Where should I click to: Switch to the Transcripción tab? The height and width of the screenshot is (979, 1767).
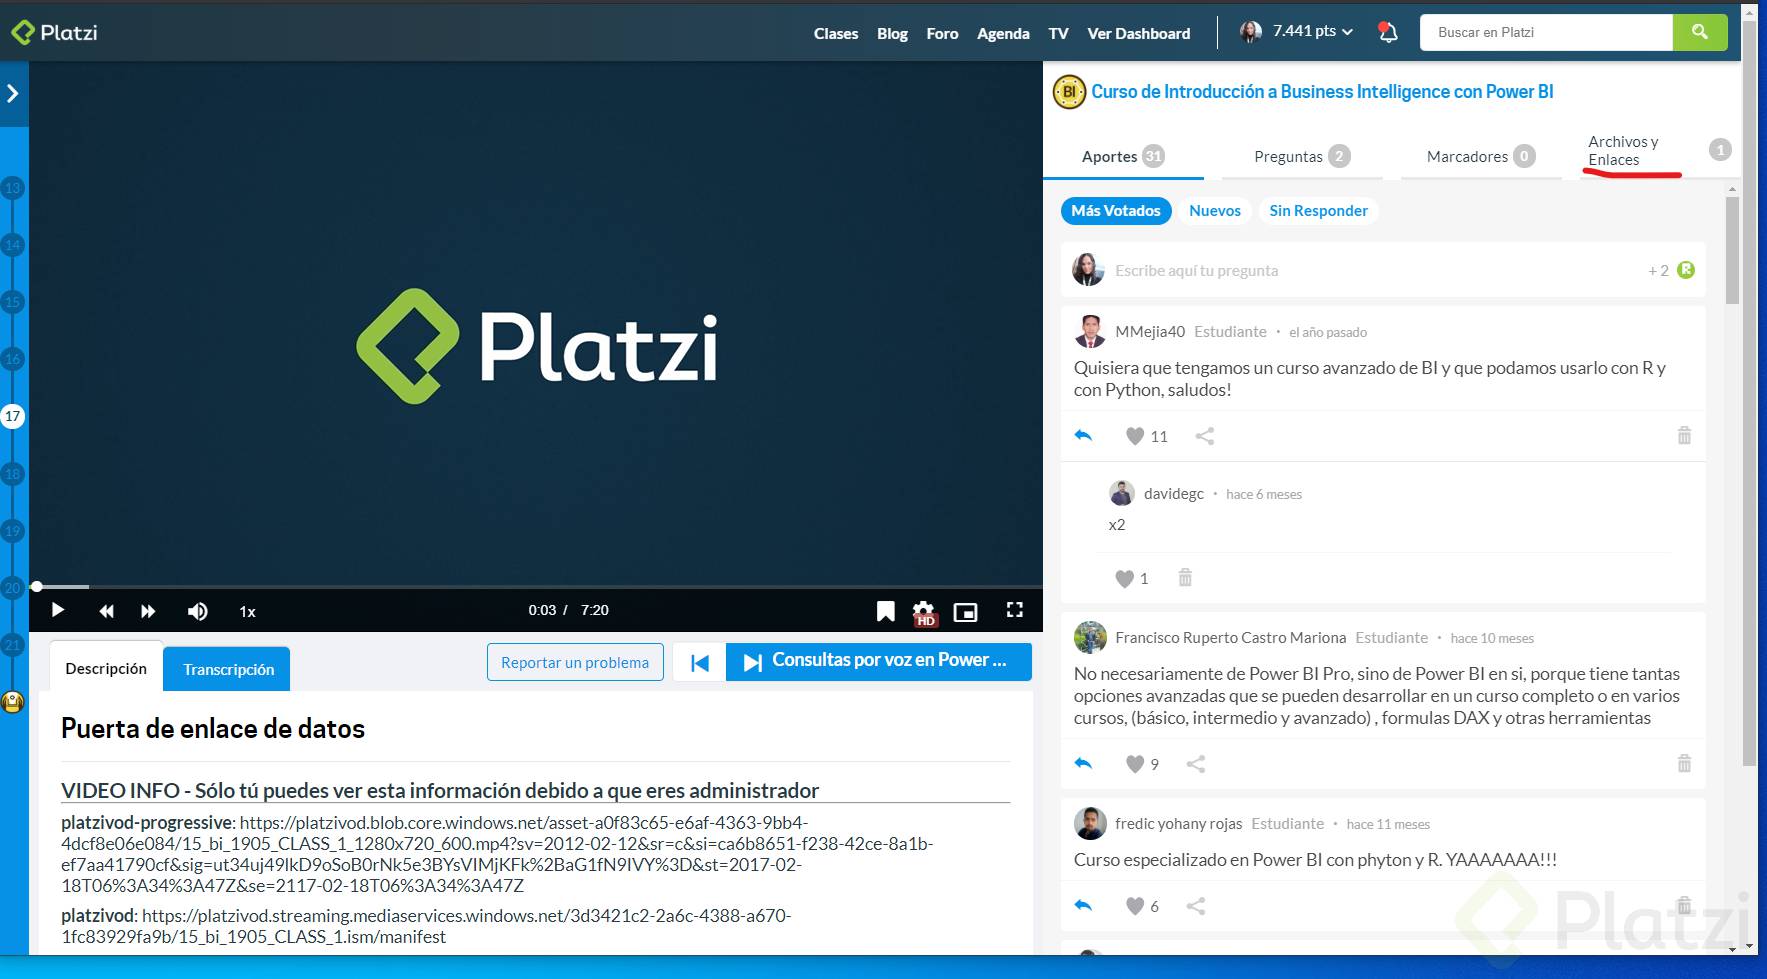coord(226,668)
